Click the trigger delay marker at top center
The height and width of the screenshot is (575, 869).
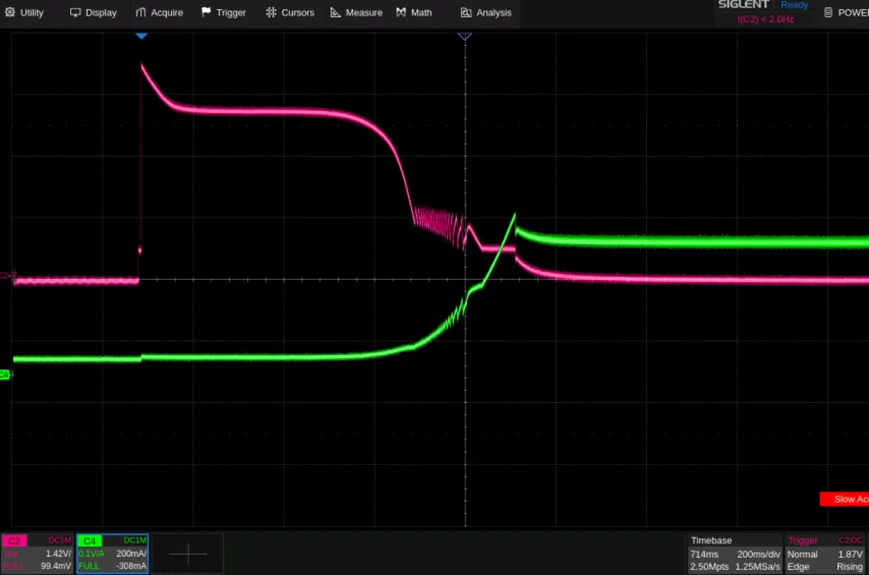[464, 37]
